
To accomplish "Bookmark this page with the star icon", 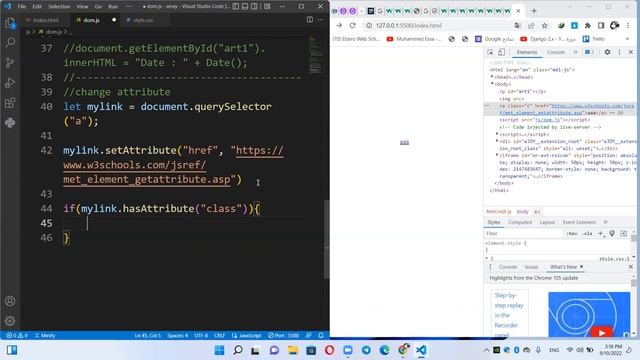I will coord(544,25).
